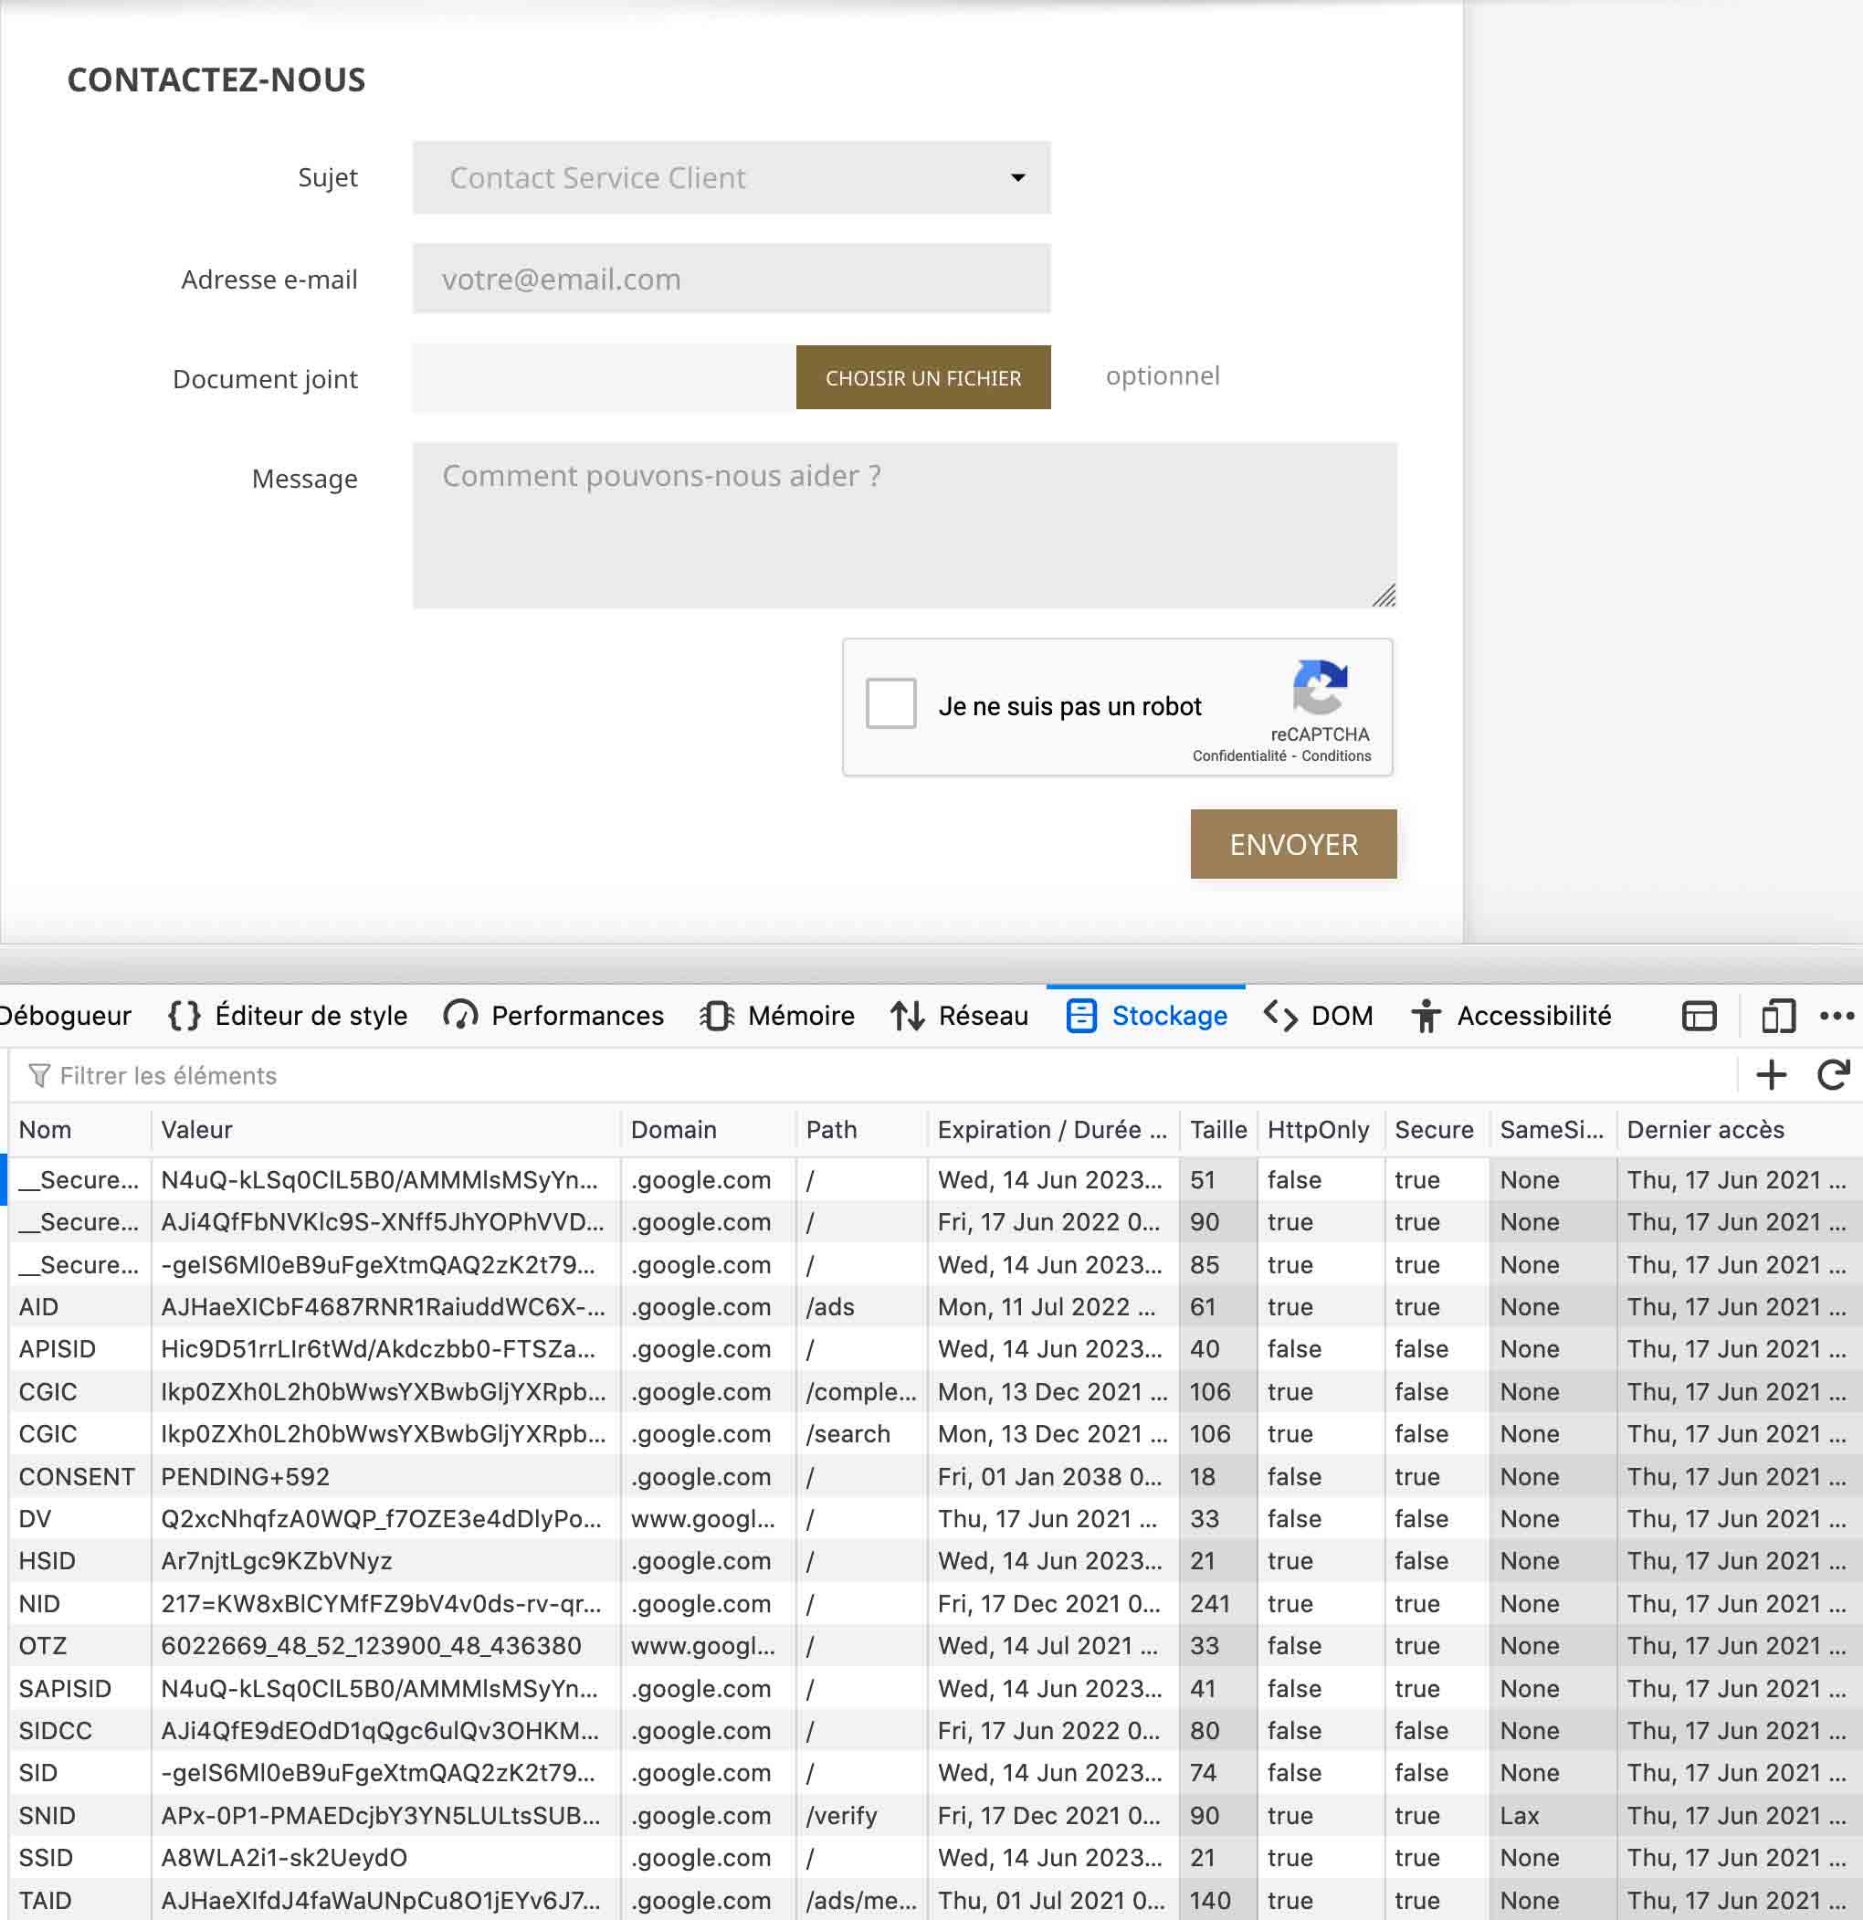Click the Stockage database icon
The image size is (1863, 1920).
point(1081,1016)
